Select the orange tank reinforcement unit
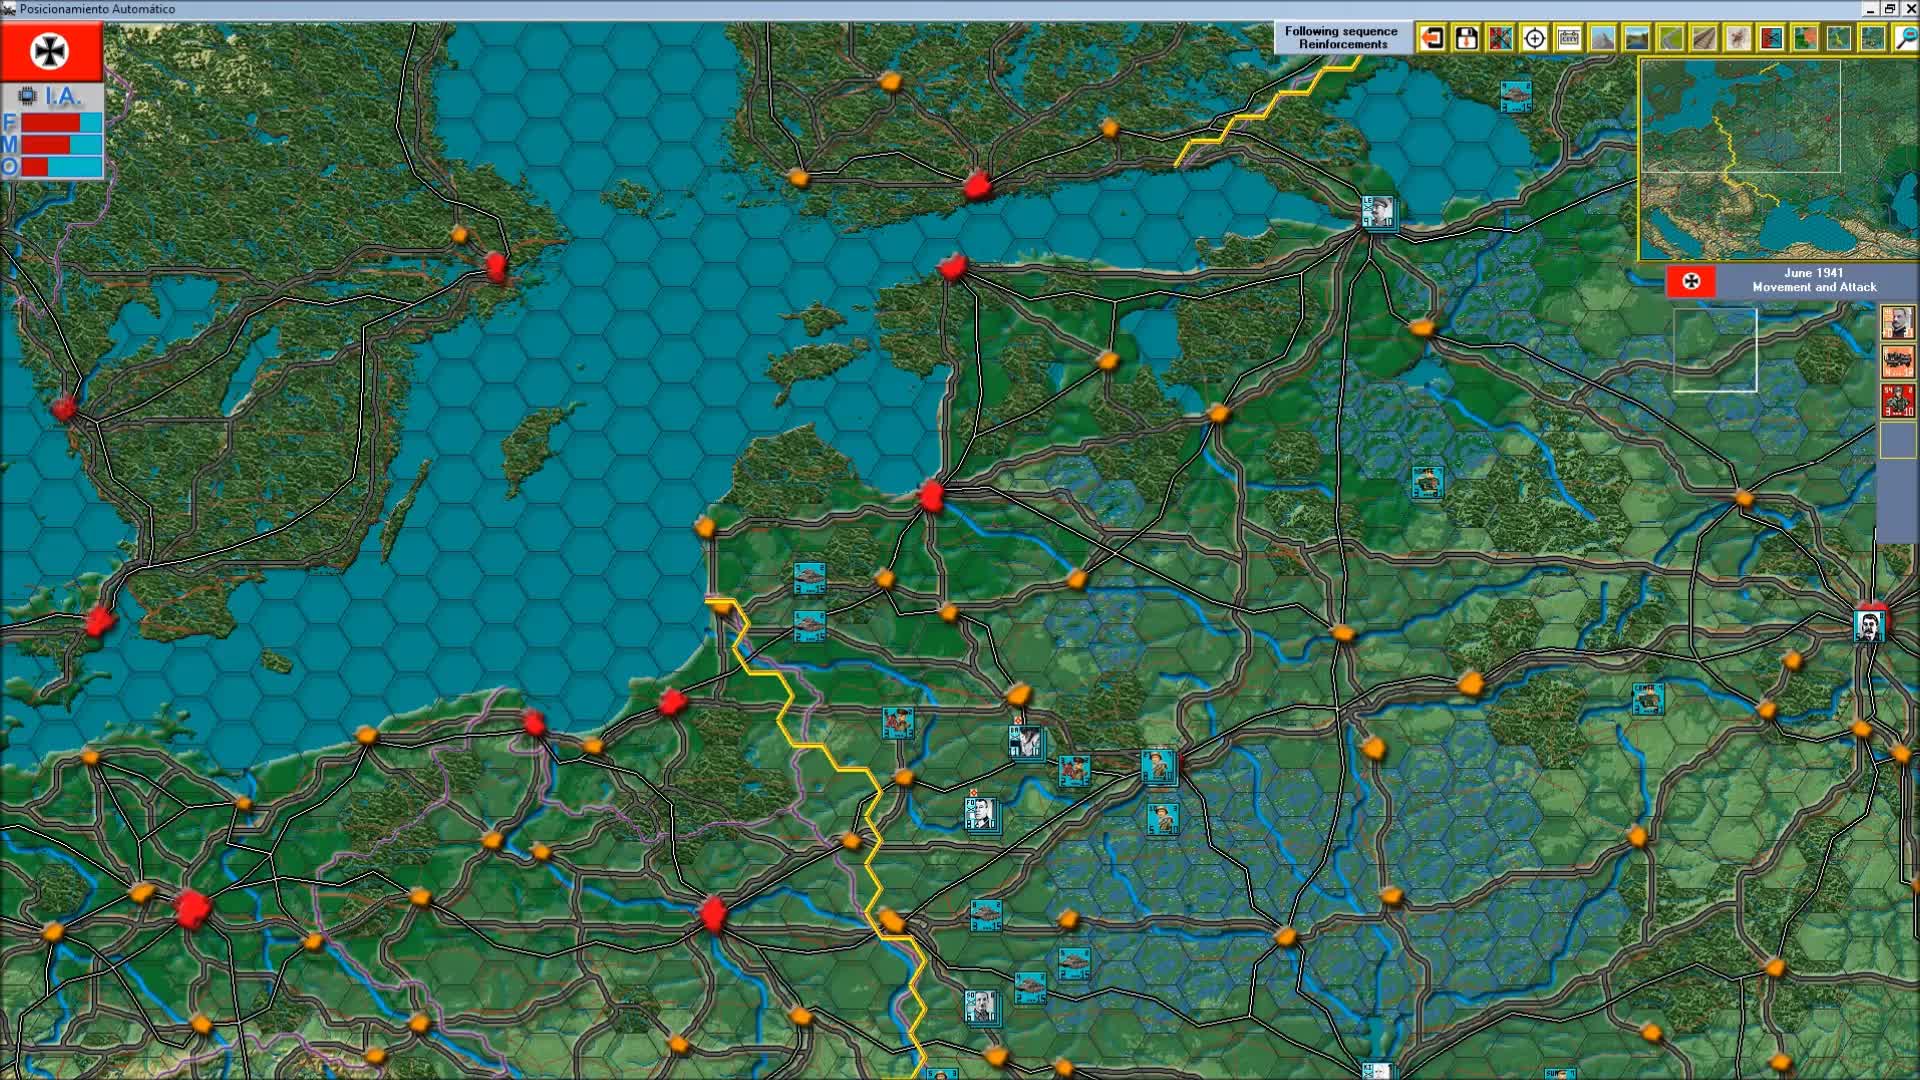1920x1080 pixels. [x=1897, y=361]
